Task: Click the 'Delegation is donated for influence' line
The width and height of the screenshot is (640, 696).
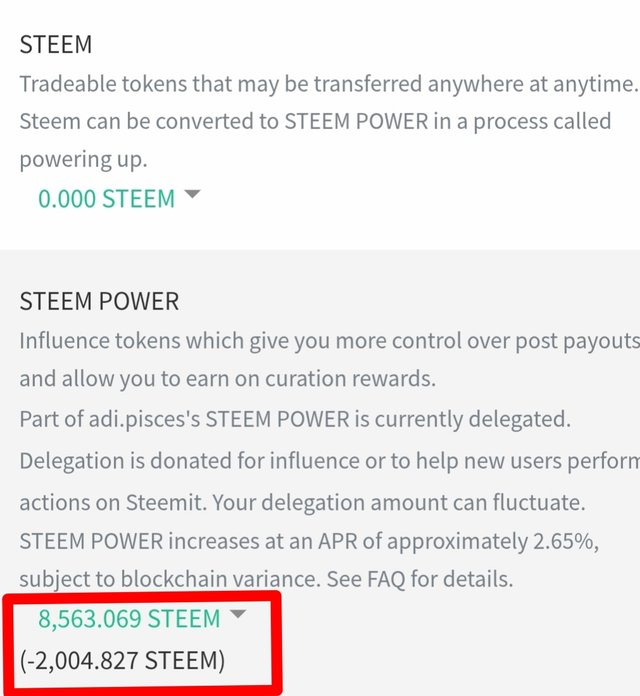Action: pyautogui.click(x=329, y=463)
